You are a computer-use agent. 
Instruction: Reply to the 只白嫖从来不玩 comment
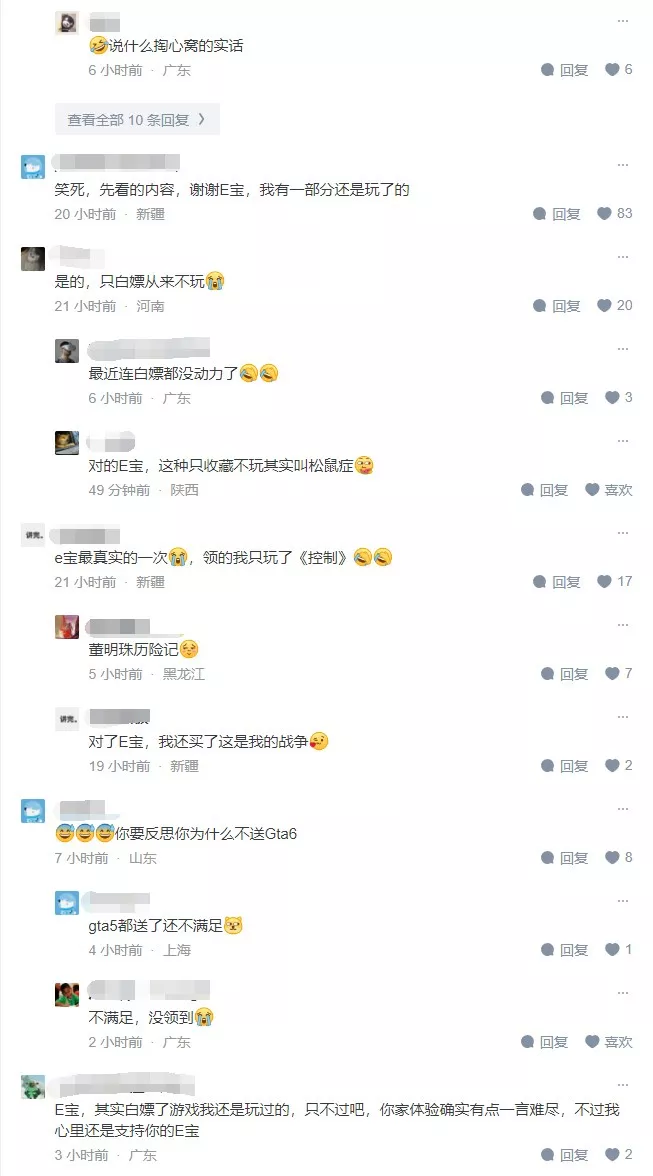[x=557, y=306]
